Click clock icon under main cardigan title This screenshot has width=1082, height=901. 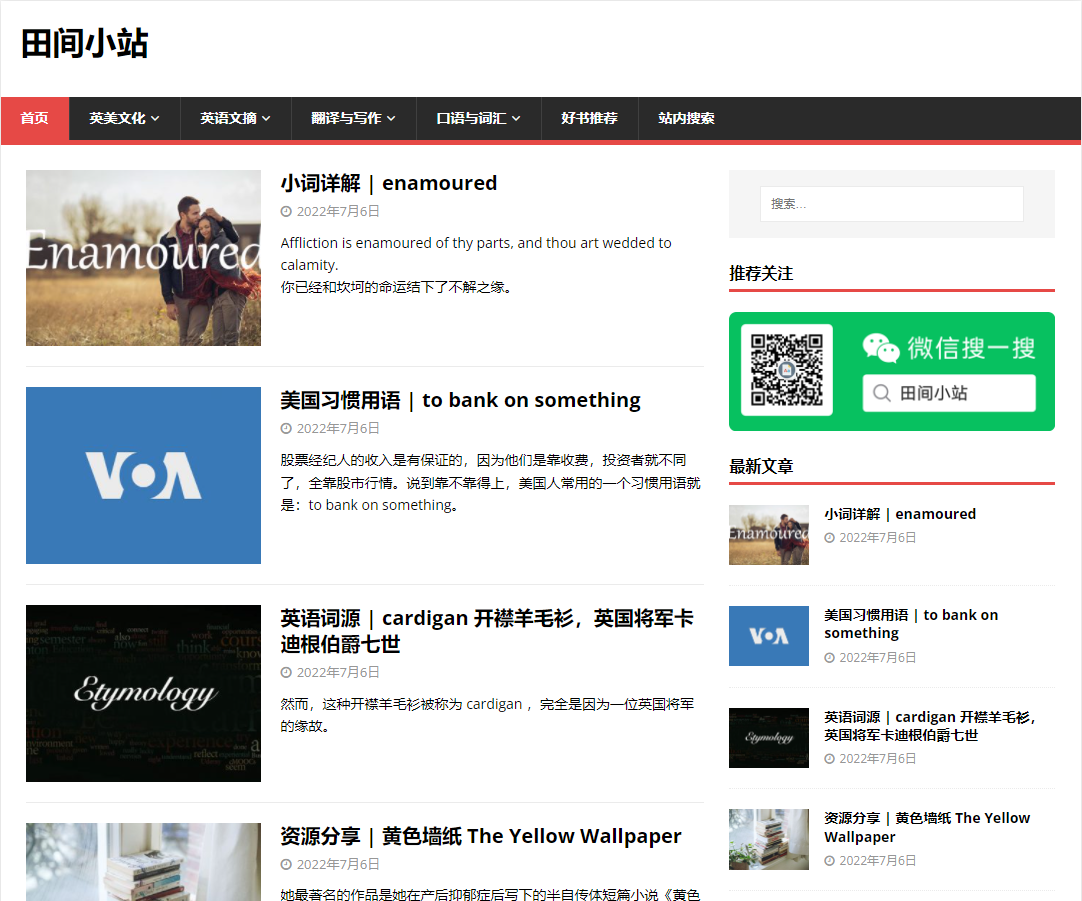pos(286,673)
